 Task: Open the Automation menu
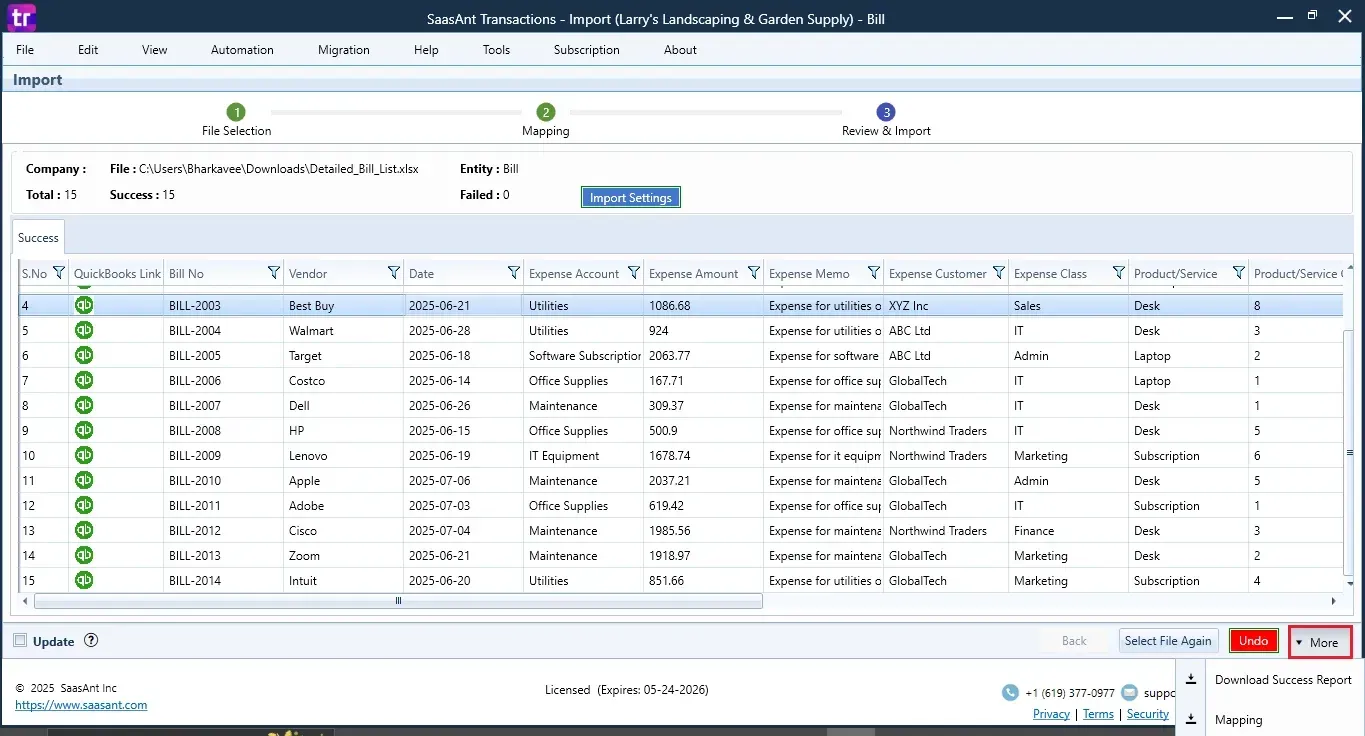[242, 50]
